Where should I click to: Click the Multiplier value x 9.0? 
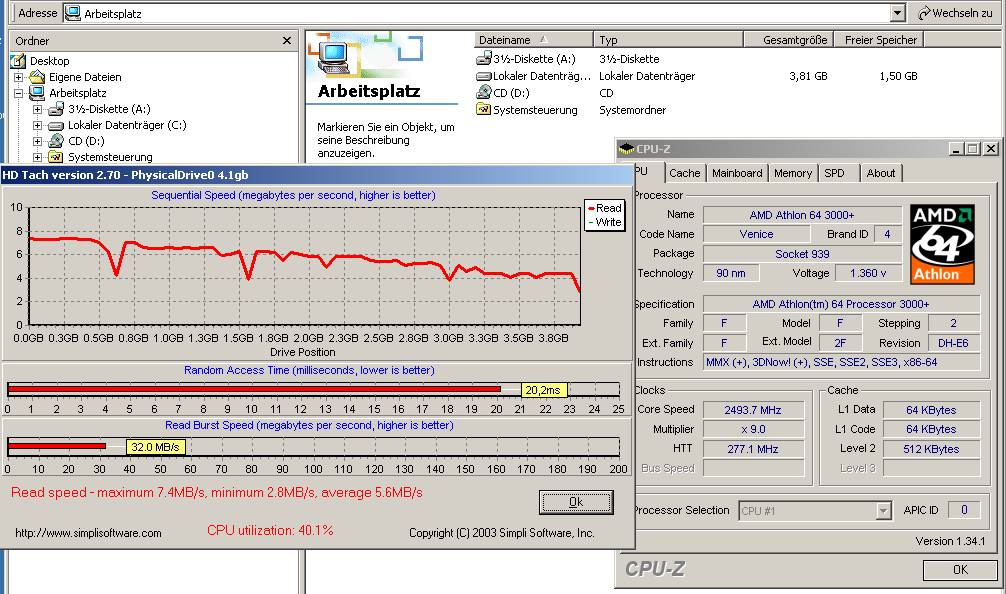753,429
